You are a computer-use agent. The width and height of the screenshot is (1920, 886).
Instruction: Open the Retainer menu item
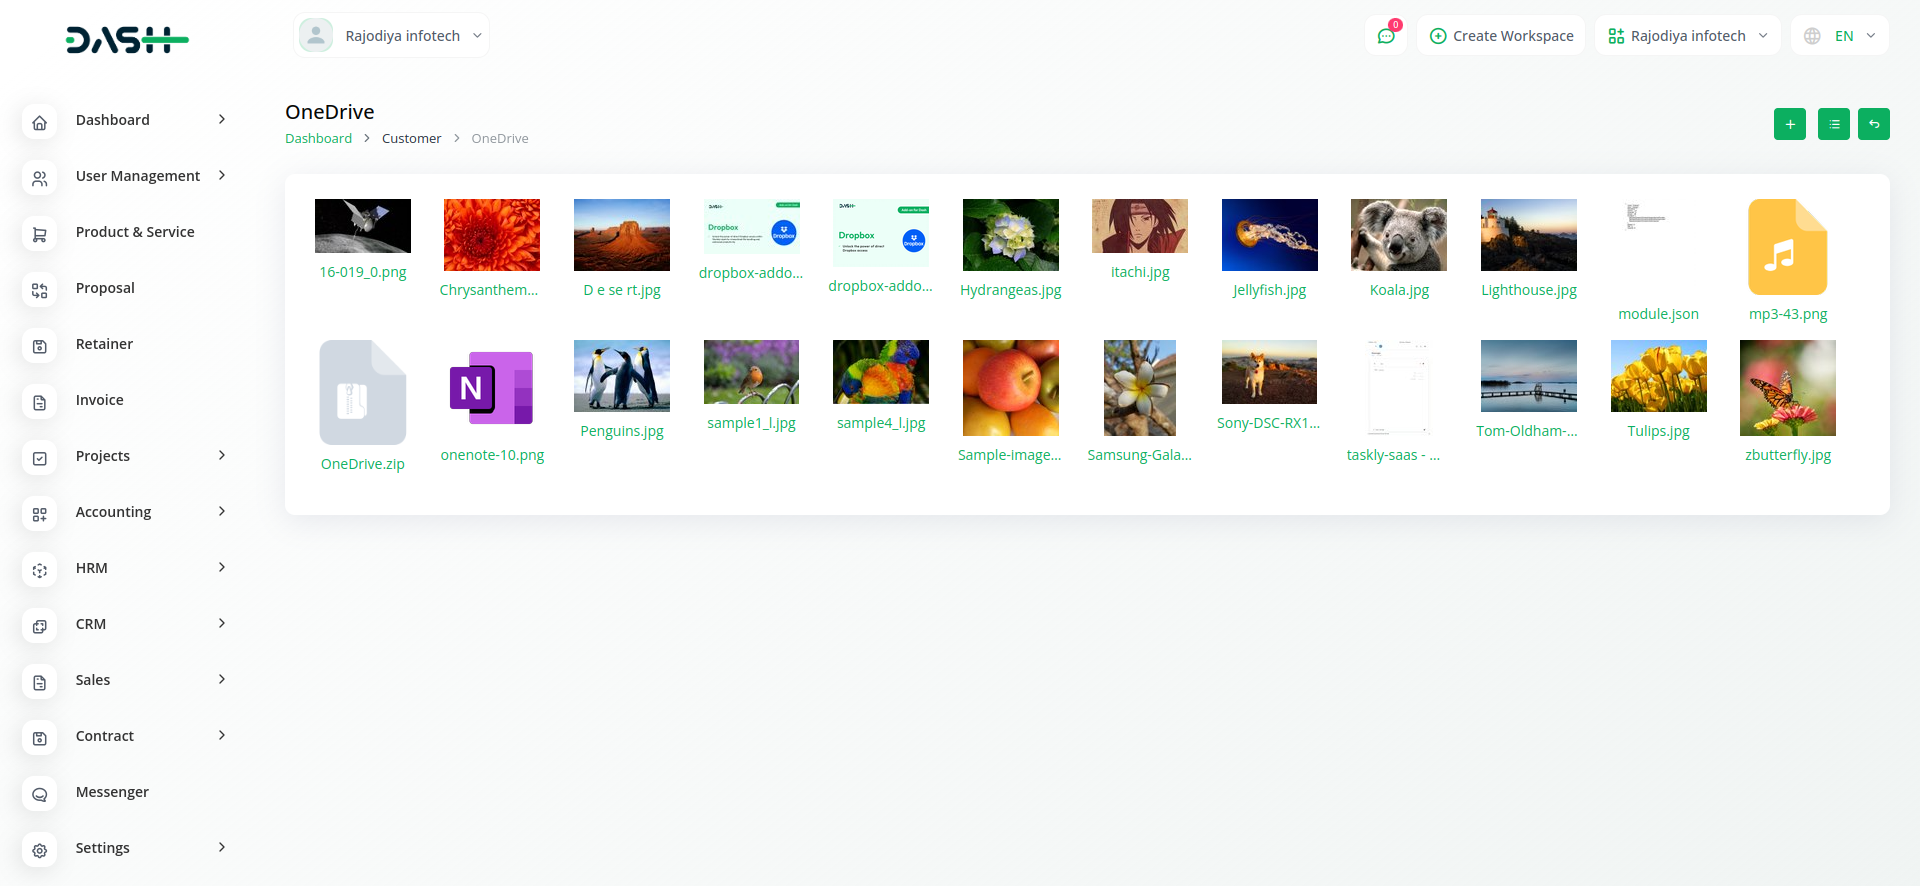[x=104, y=344]
